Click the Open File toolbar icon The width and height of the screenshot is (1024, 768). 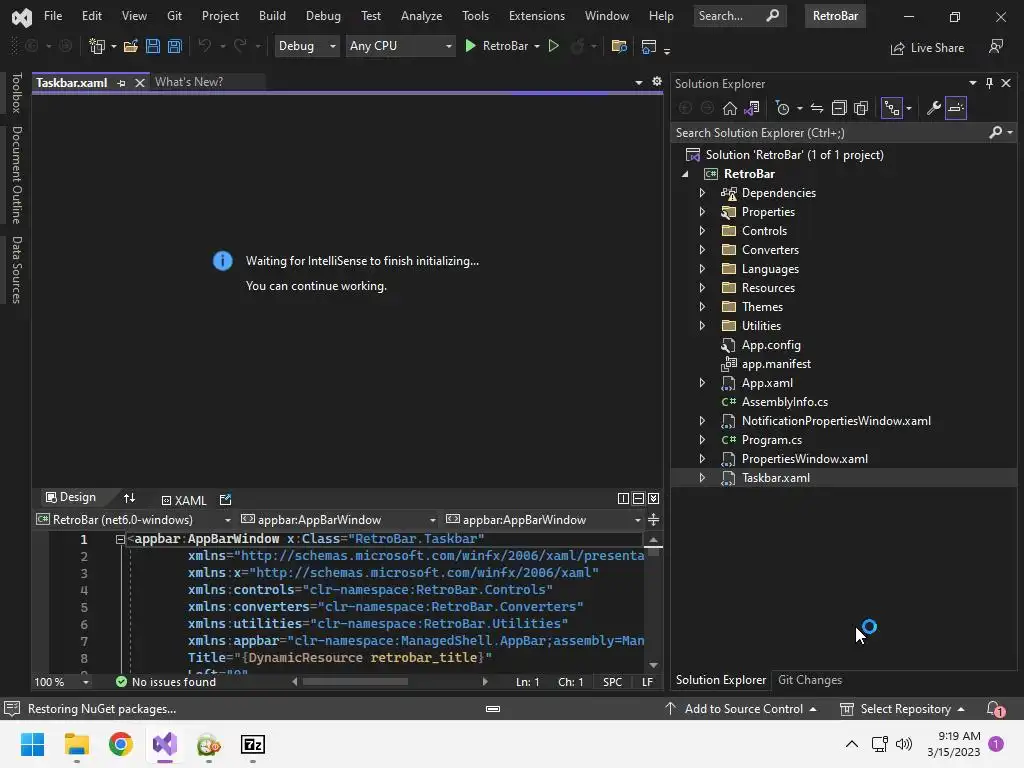(x=131, y=46)
